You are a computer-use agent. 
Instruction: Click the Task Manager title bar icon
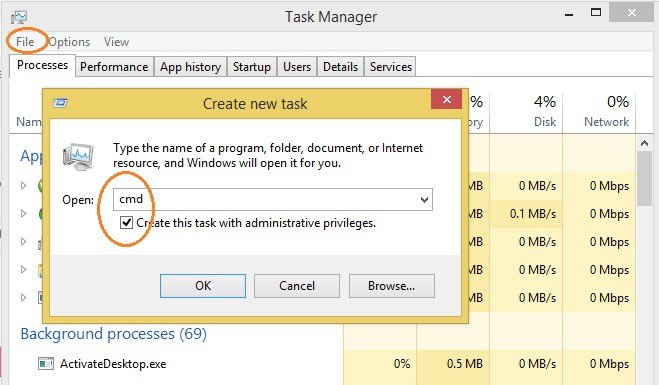19,16
